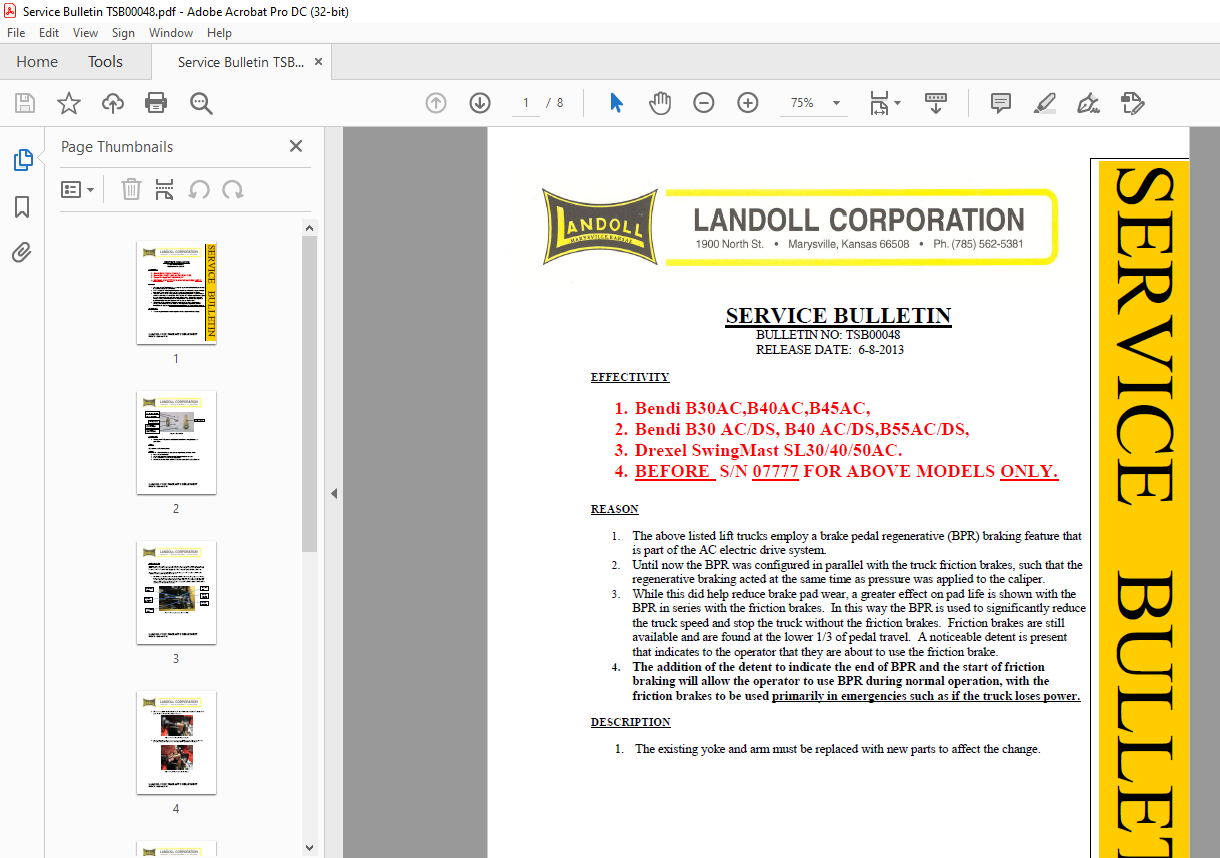The height and width of the screenshot is (858, 1220).
Task: Select the Service Bulletin TSB document tab
Action: (241, 62)
